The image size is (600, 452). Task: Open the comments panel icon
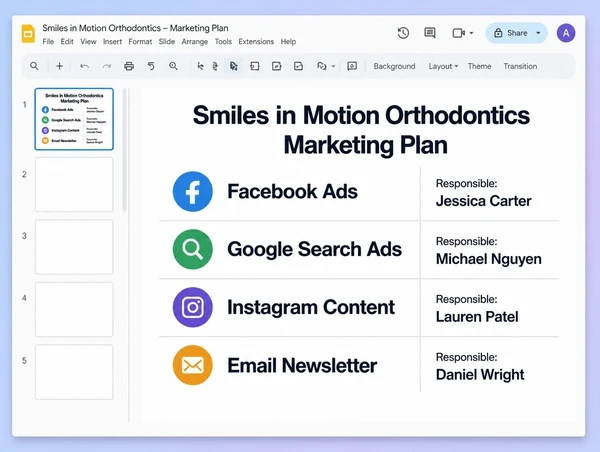pyautogui.click(x=430, y=33)
